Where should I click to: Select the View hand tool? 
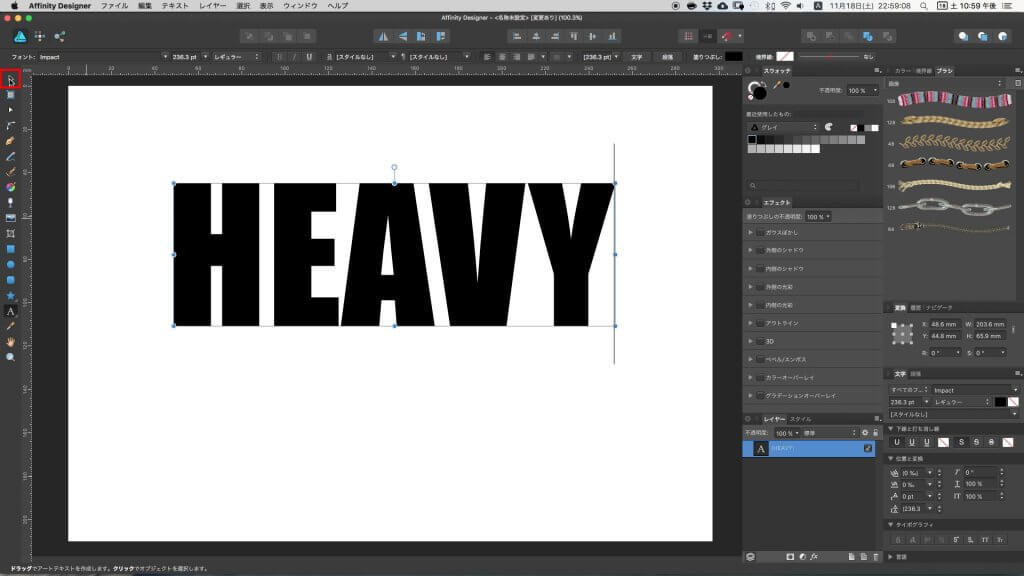(10, 342)
